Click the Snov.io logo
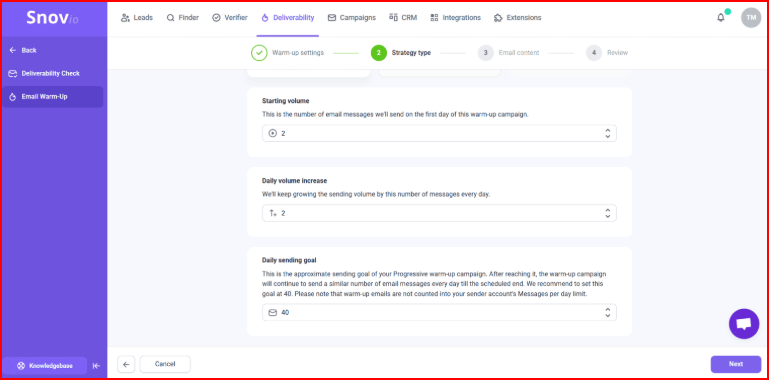Viewport: 769px width, 380px height. (52, 19)
